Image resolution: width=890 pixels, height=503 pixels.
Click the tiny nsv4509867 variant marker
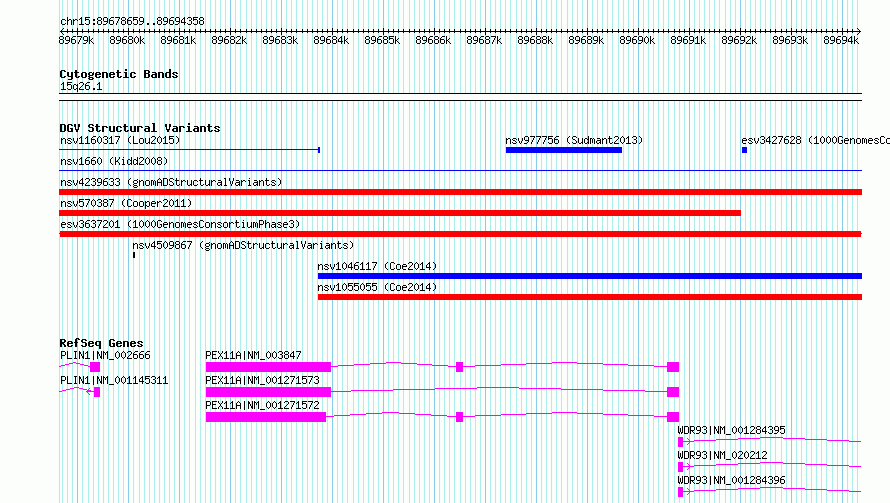[134, 255]
